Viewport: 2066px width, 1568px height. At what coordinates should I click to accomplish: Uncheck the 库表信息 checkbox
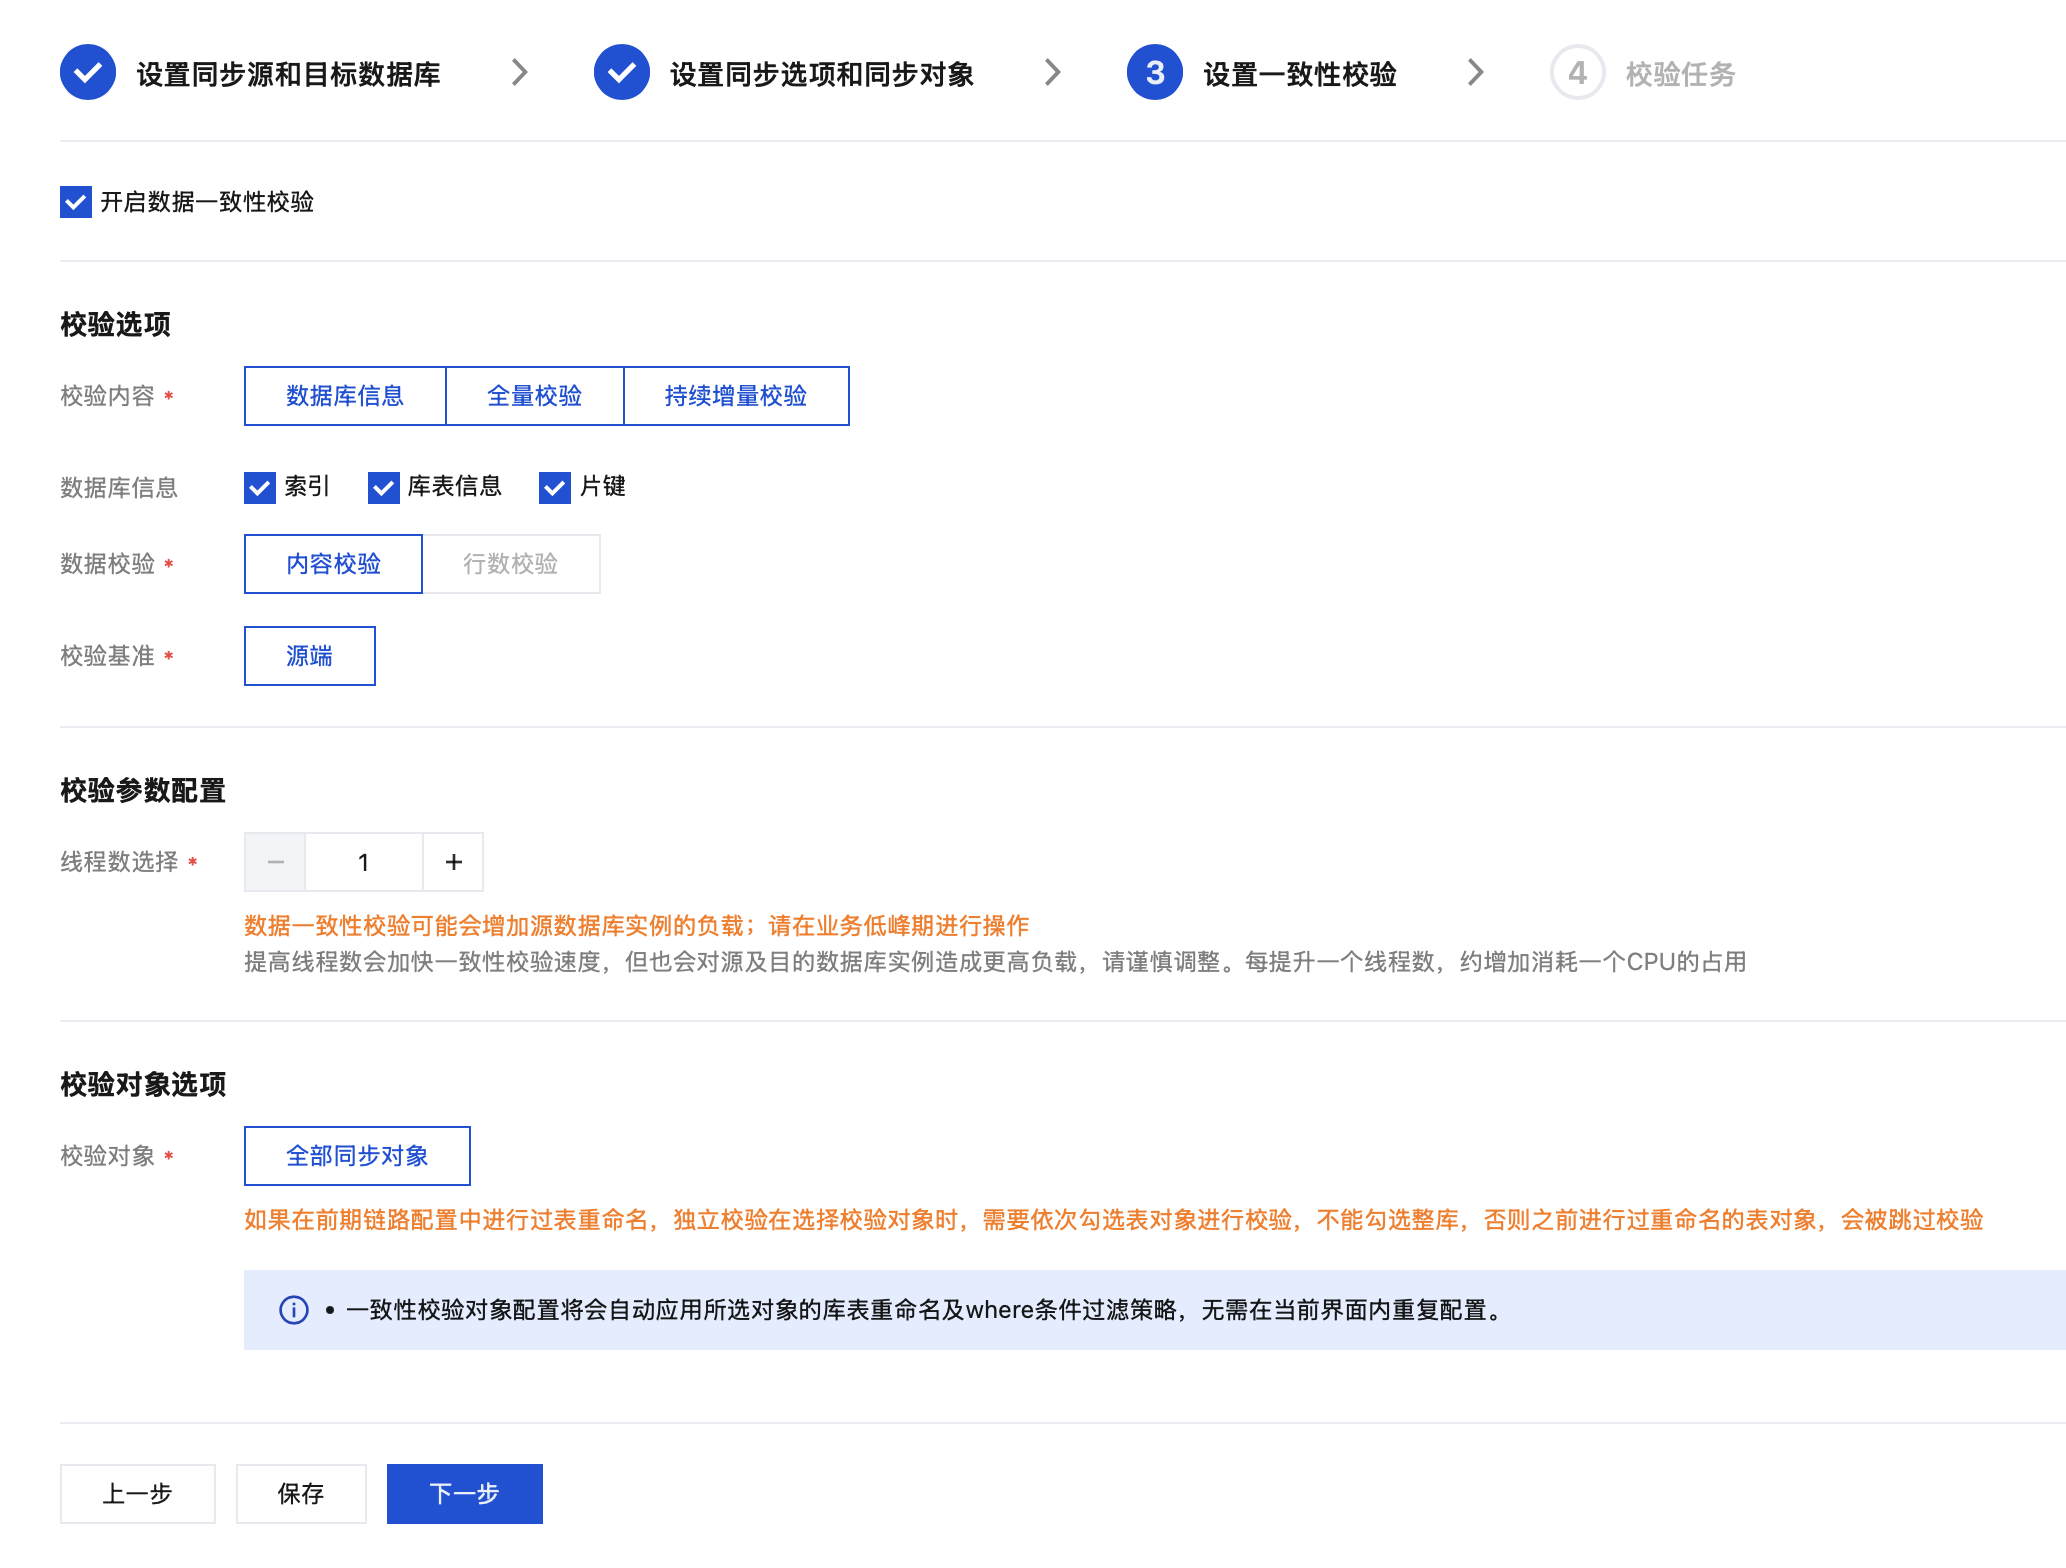pos(383,487)
